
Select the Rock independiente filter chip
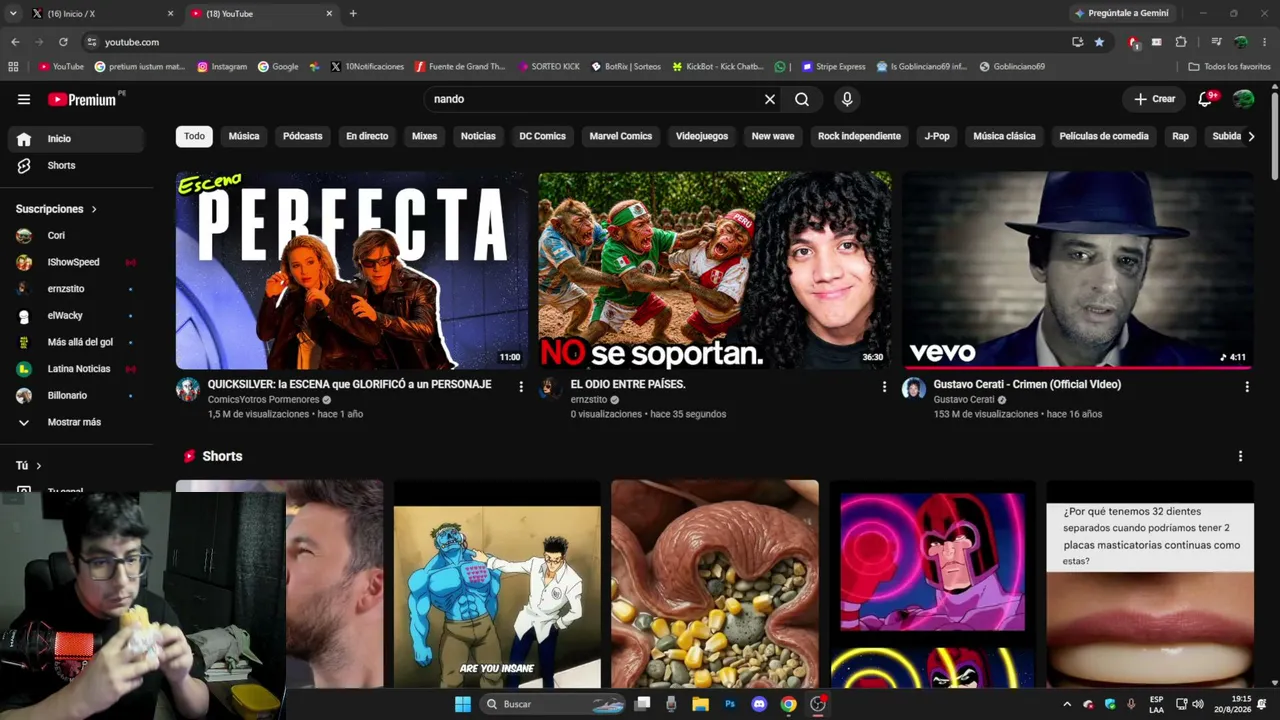click(x=860, y=136)
